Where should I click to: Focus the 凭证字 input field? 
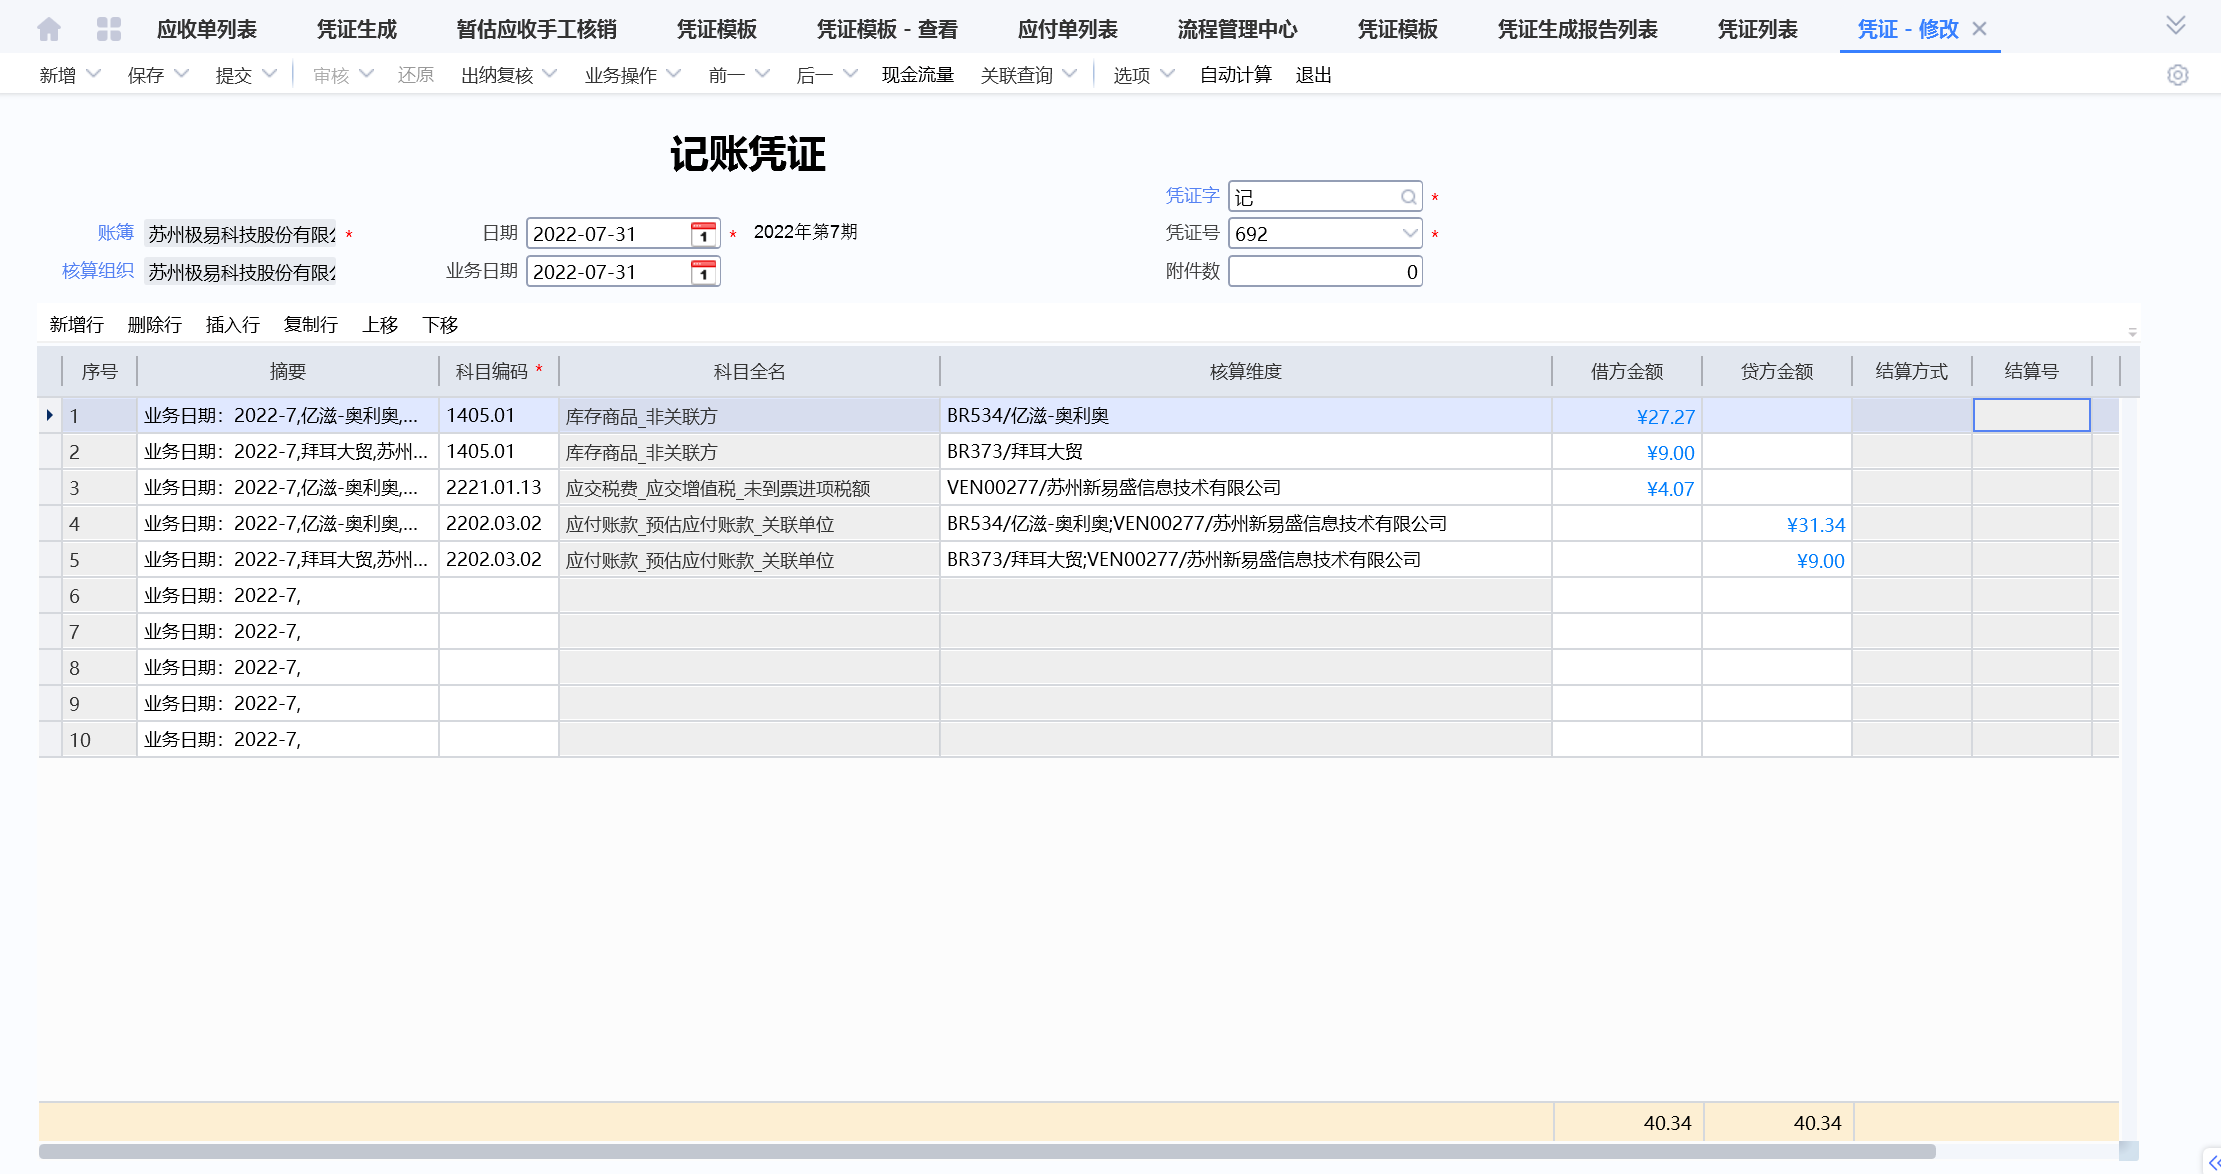click(1325, 197)
